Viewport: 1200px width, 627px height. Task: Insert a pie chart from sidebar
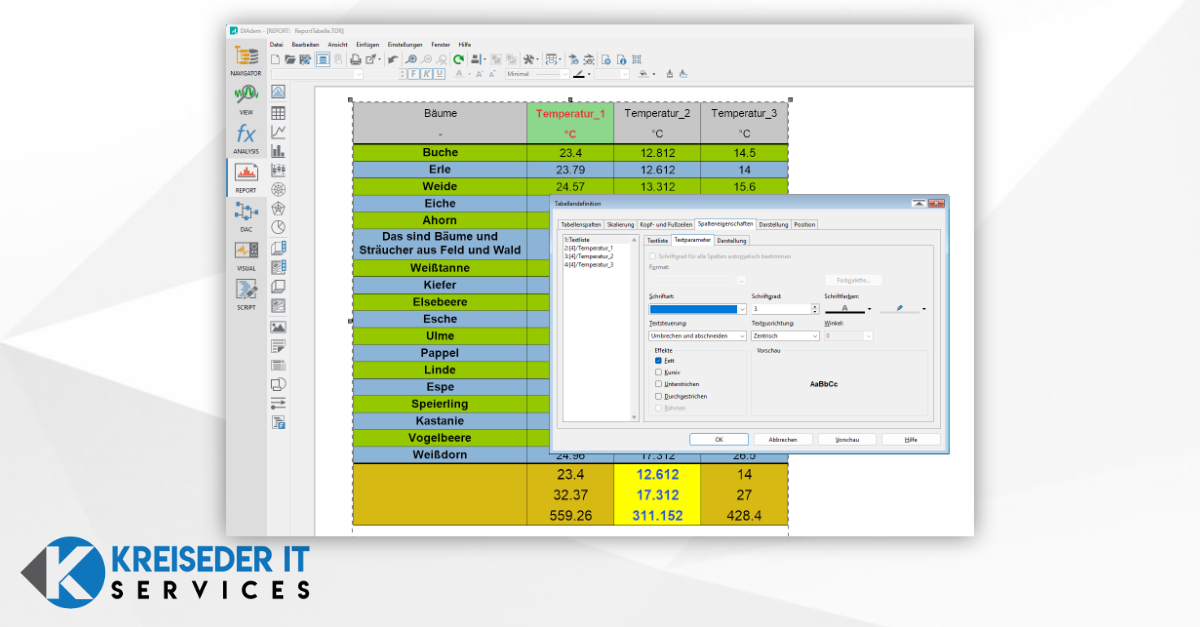tap(279, 227)
